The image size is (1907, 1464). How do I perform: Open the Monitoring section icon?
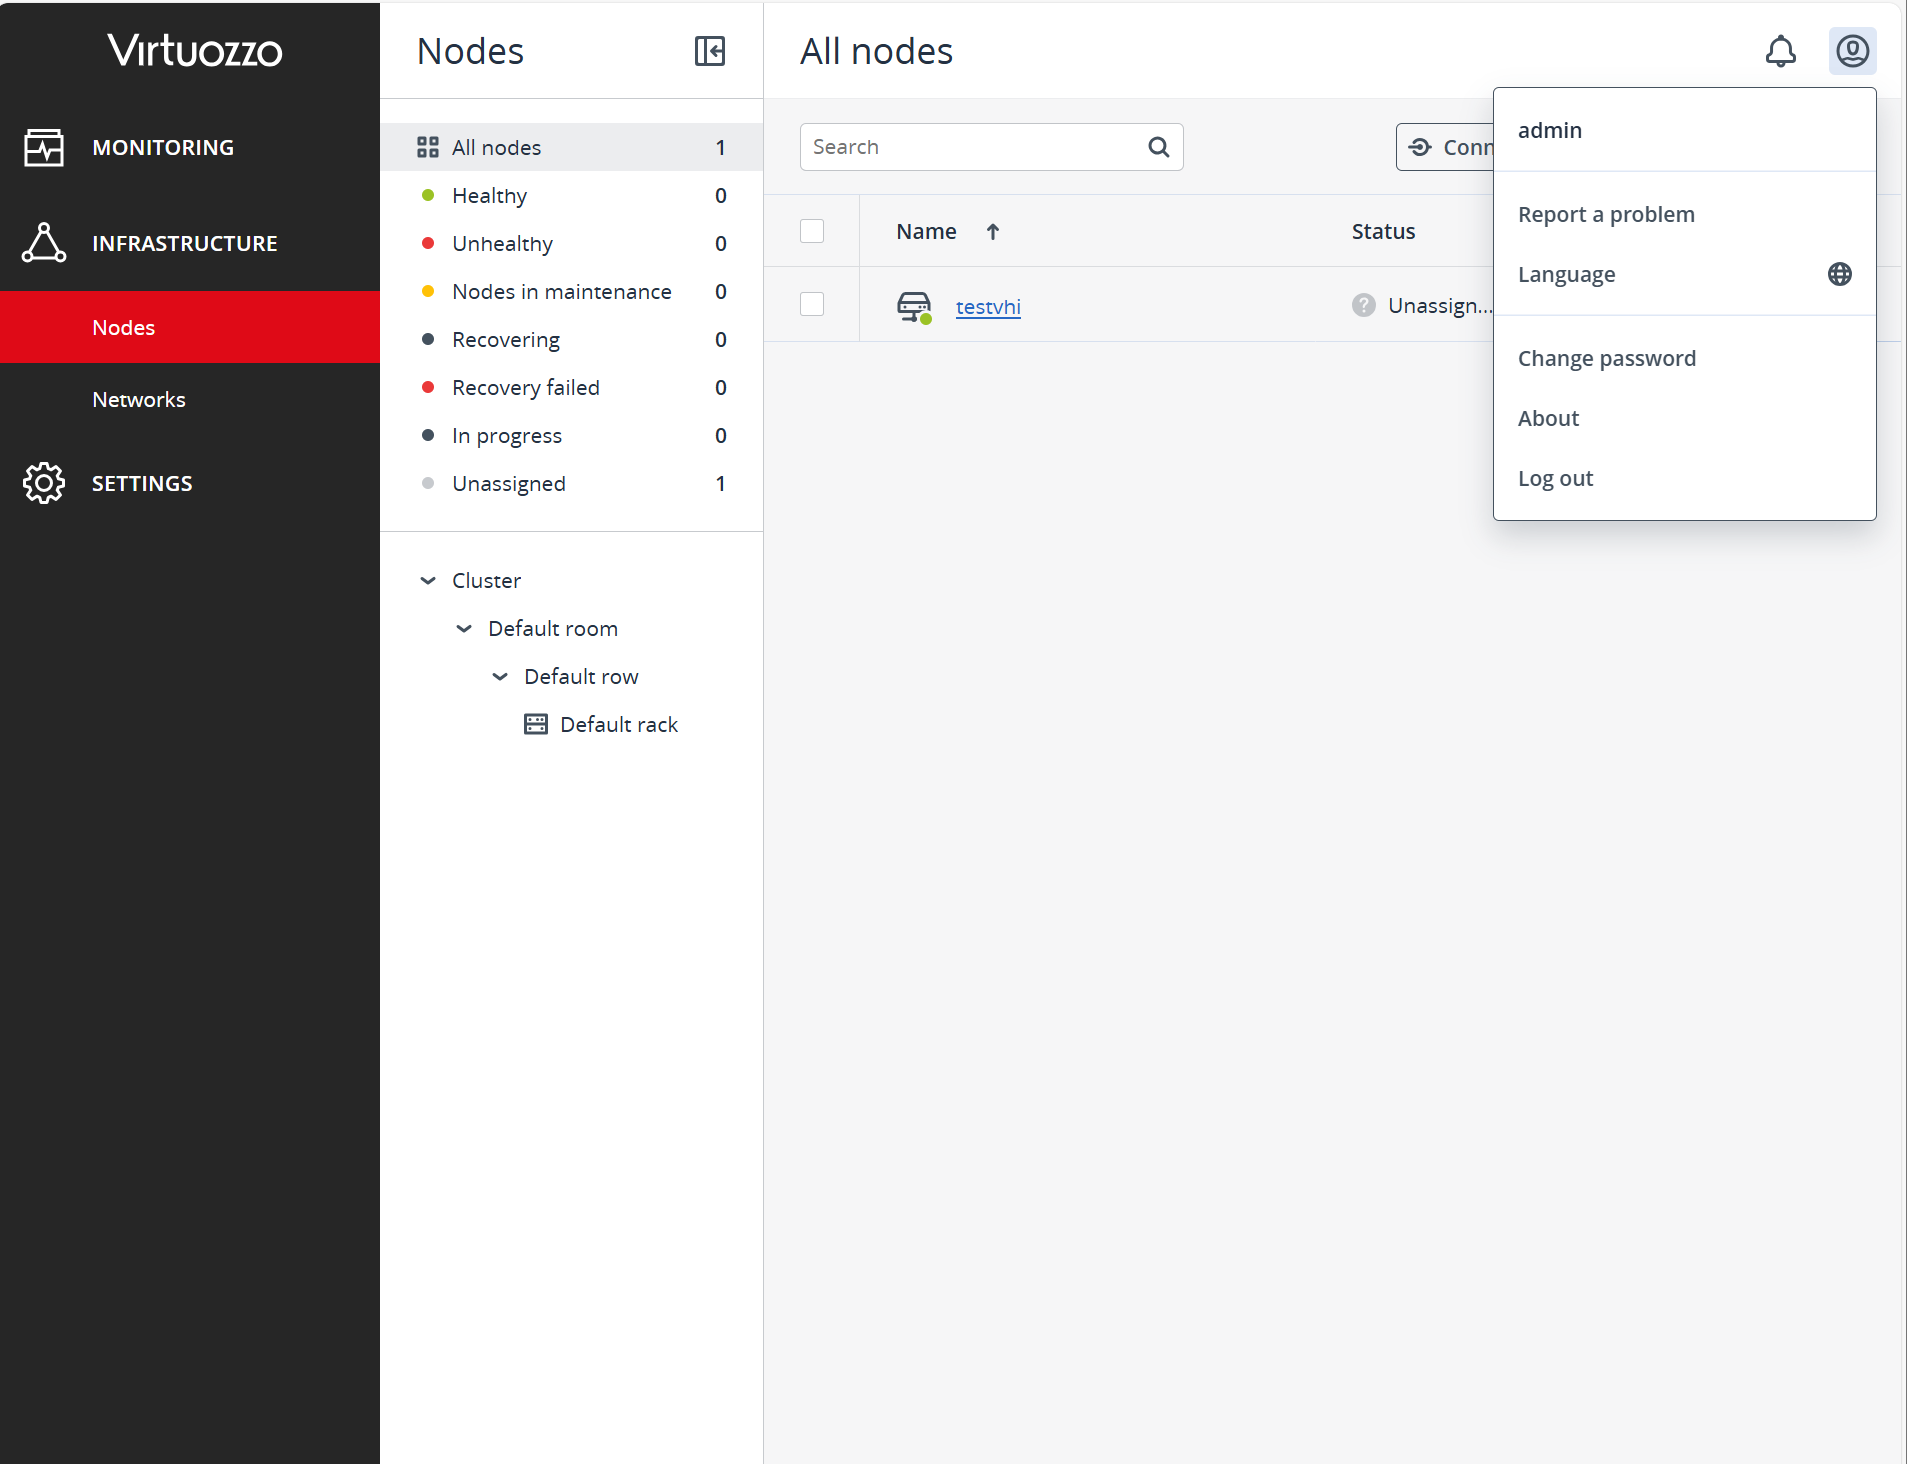(44, 147)
